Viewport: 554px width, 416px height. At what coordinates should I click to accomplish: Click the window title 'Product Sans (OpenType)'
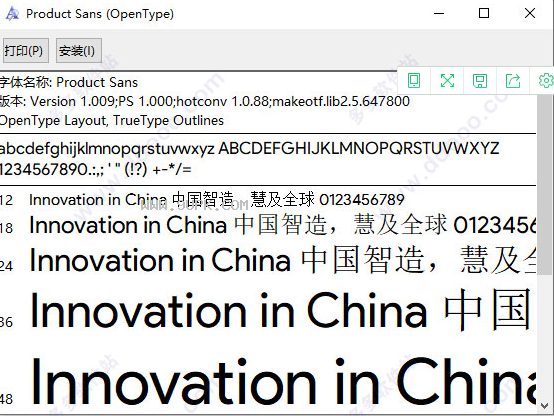point(100,14)
